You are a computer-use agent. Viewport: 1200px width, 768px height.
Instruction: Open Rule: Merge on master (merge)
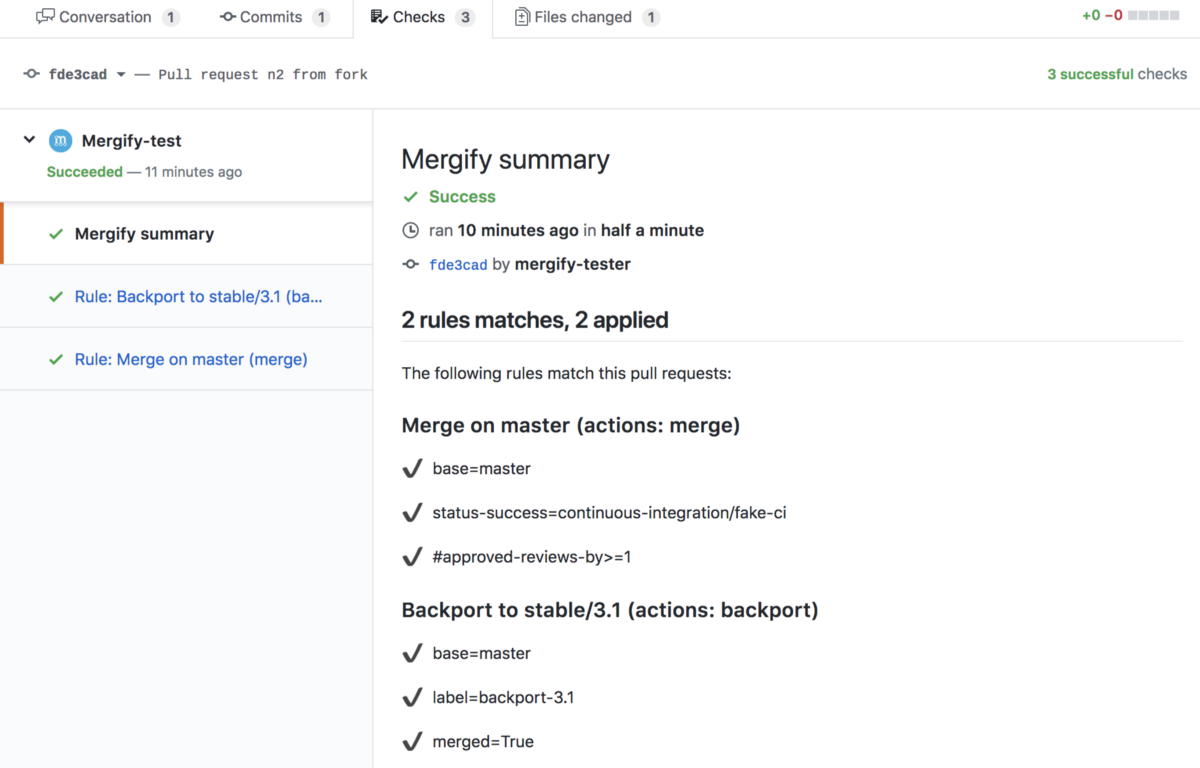(x=190, y=359)
